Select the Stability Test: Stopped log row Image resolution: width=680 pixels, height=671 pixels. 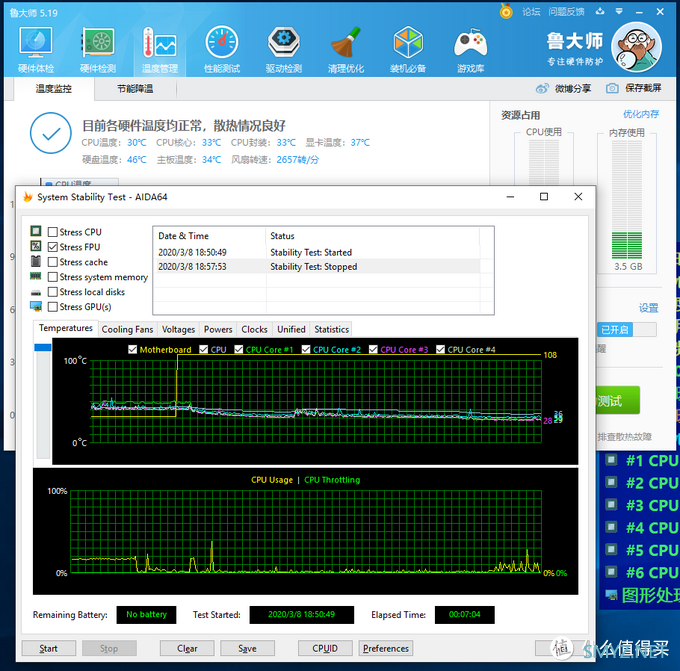click(318, 267)
